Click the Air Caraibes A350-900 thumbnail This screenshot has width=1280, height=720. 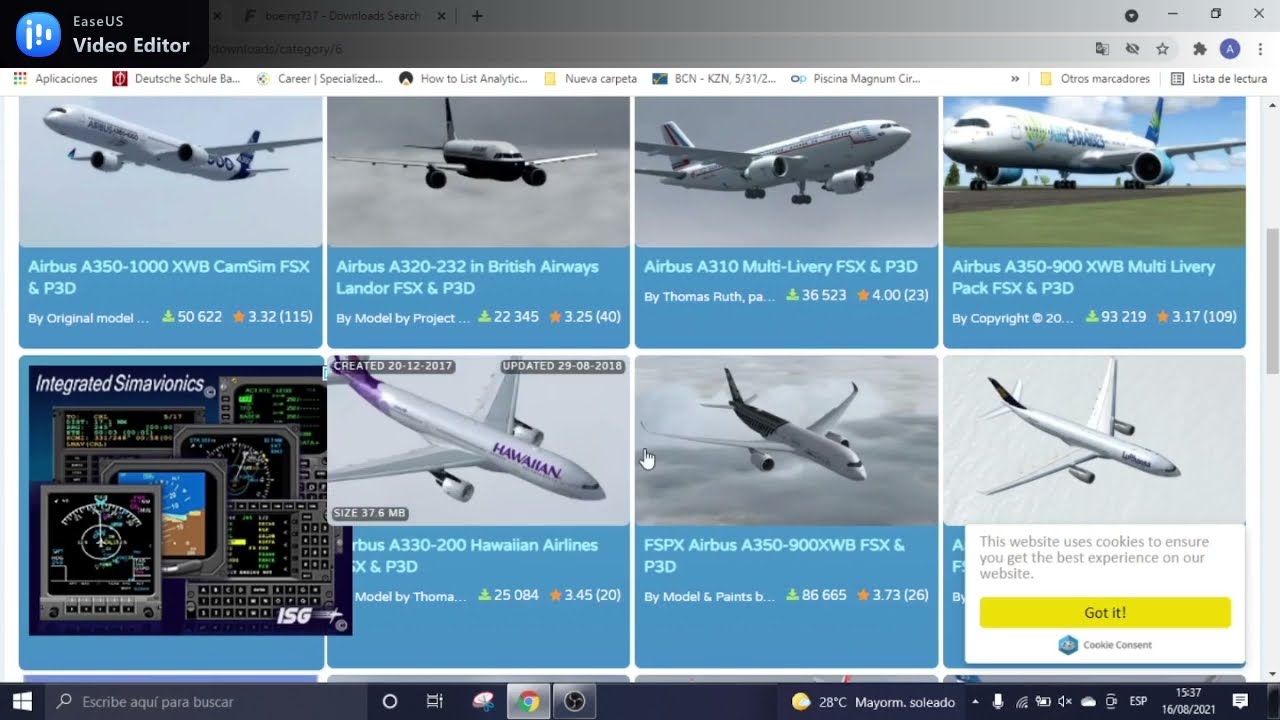pyautogui.click(x=1094, y=172)
